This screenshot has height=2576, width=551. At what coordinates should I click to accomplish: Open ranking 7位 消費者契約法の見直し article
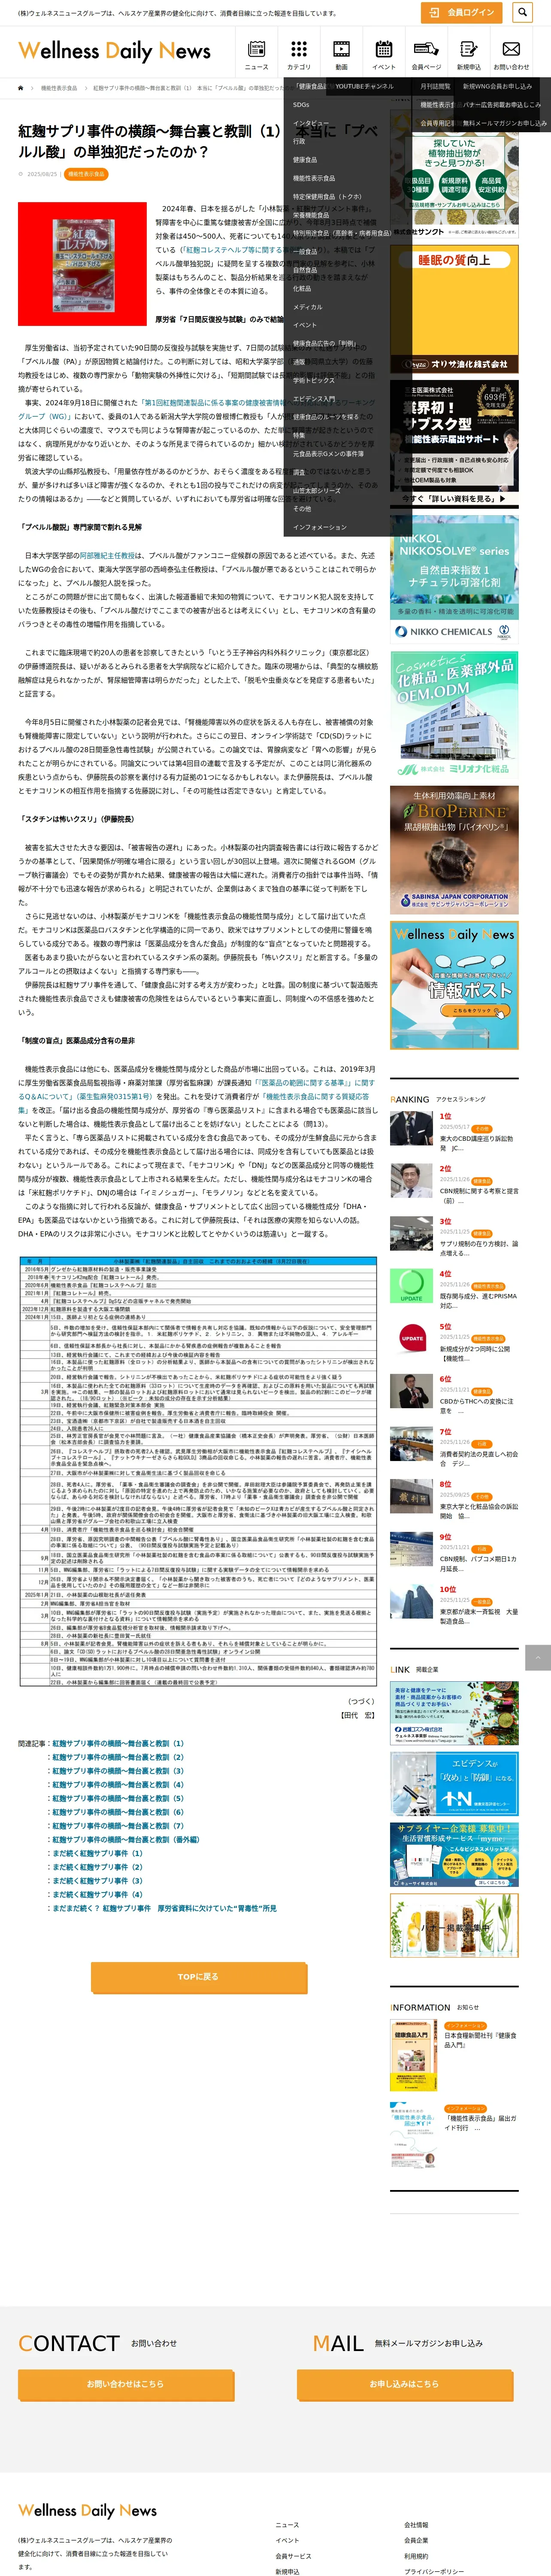[479, 1458]
